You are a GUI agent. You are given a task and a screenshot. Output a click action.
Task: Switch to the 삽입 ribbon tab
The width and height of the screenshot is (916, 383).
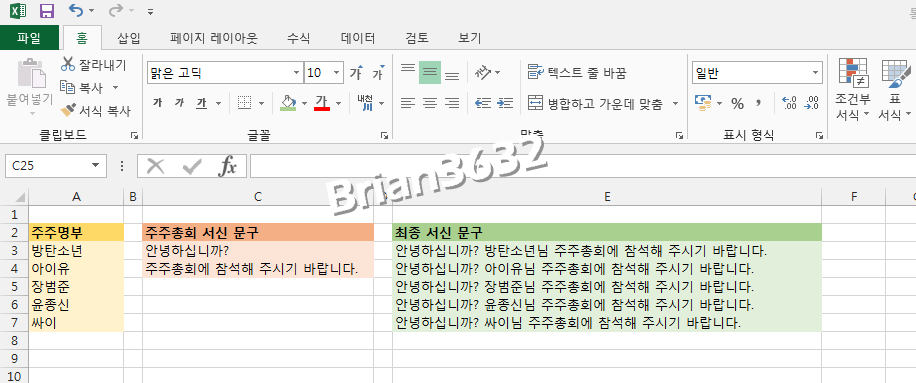pos(129,39)
